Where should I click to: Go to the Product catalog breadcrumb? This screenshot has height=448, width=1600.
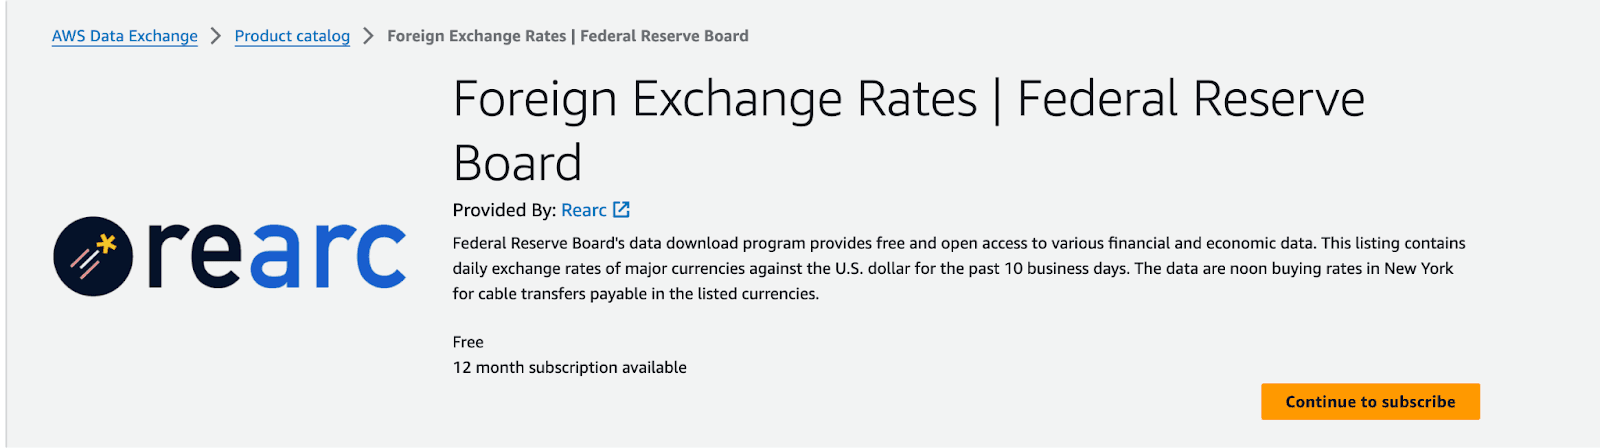pyautogui.click(x=292, y=36)
